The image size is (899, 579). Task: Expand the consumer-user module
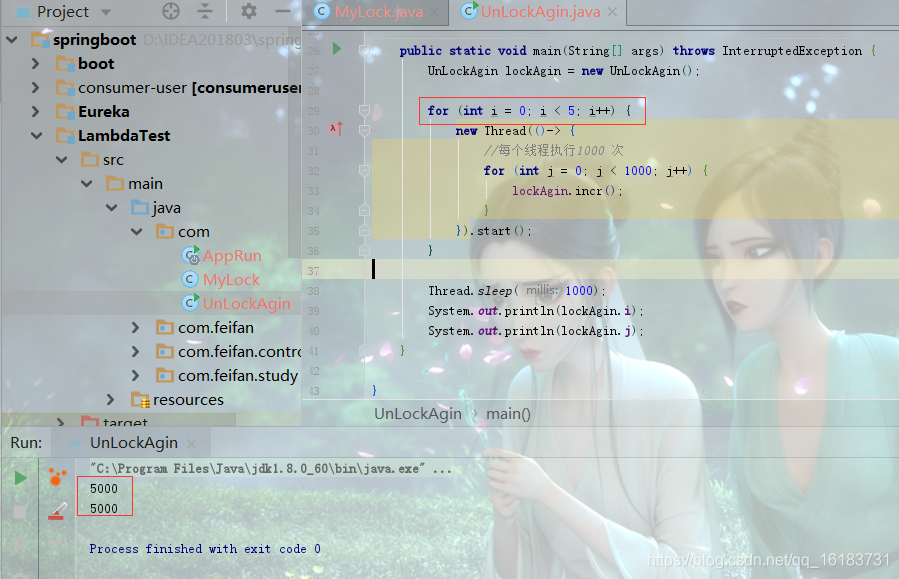pyautogui.click(x=36, y=88)
